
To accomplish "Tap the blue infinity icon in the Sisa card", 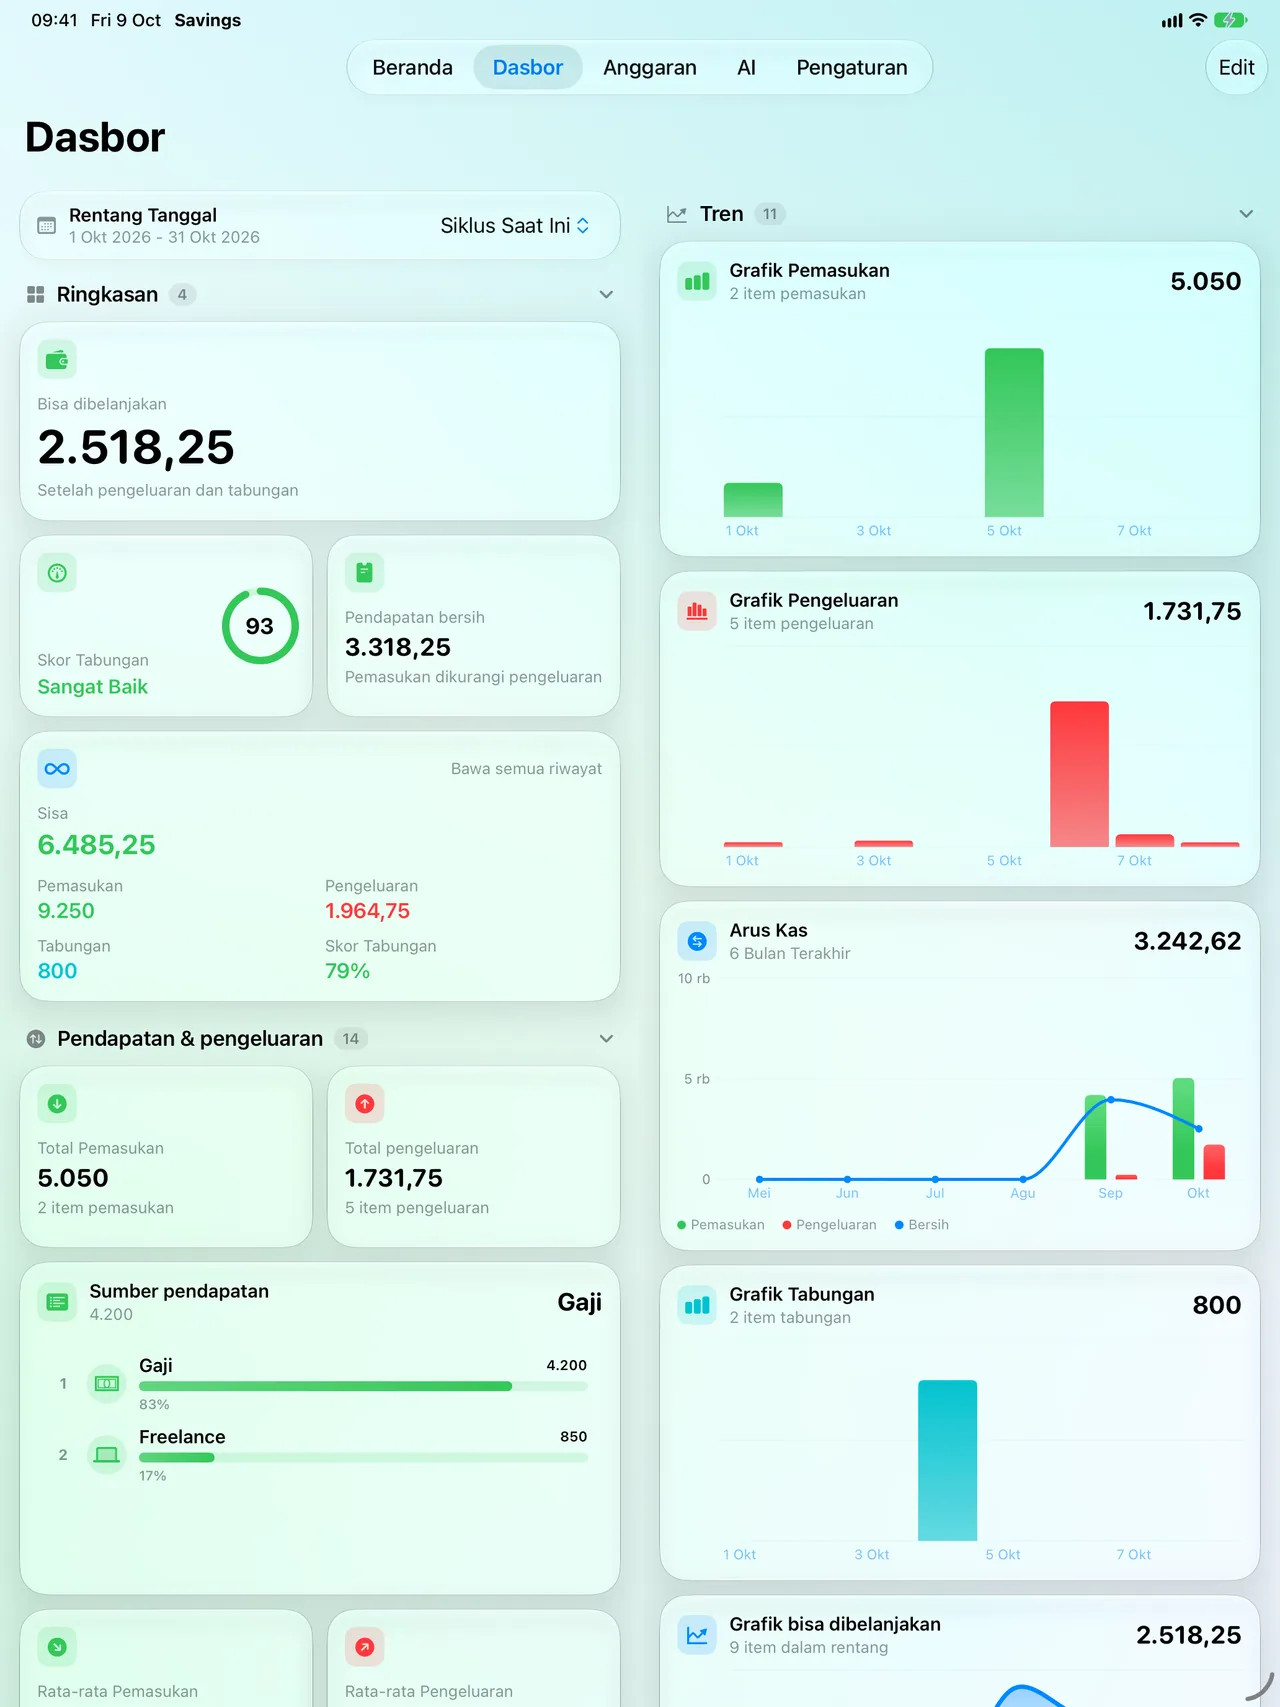I will (x=57, y=769).
